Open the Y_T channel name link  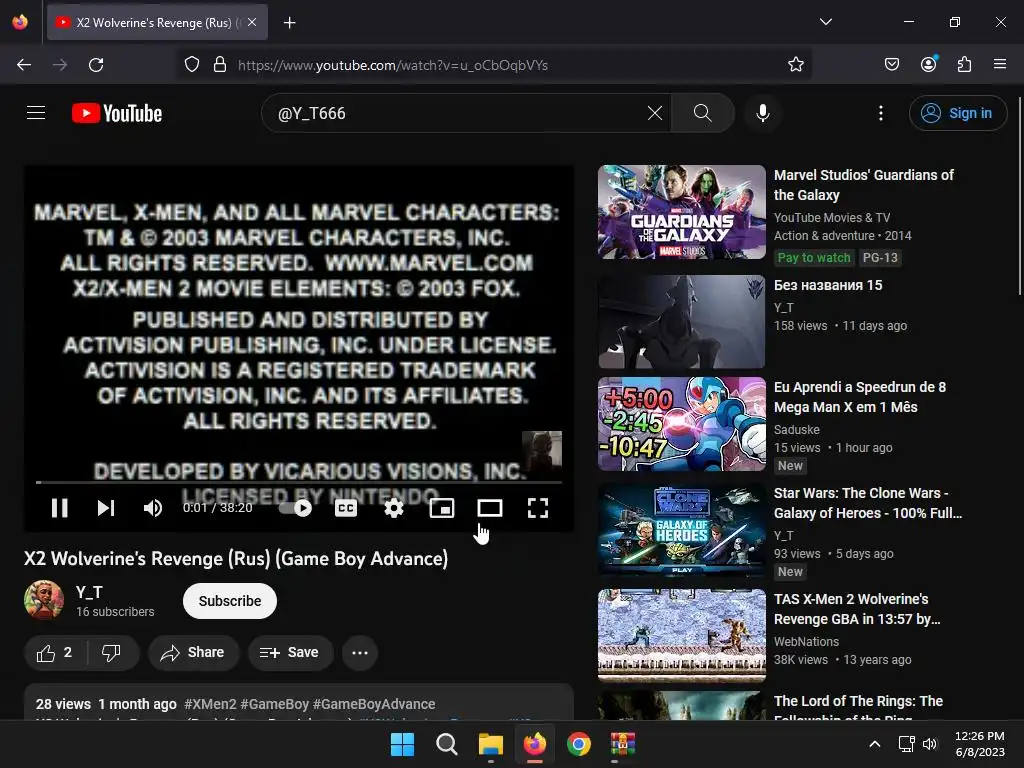(89, 592)
